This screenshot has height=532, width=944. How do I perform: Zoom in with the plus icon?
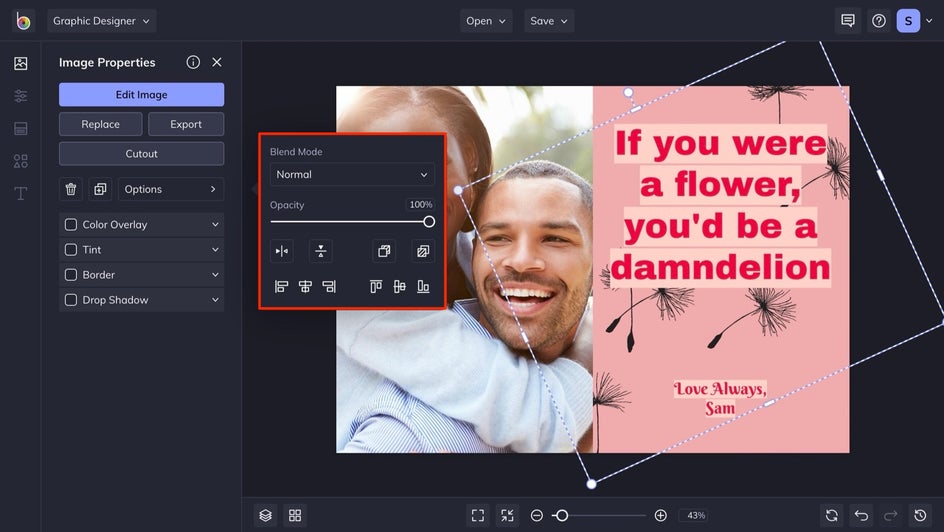click(660, 515)
